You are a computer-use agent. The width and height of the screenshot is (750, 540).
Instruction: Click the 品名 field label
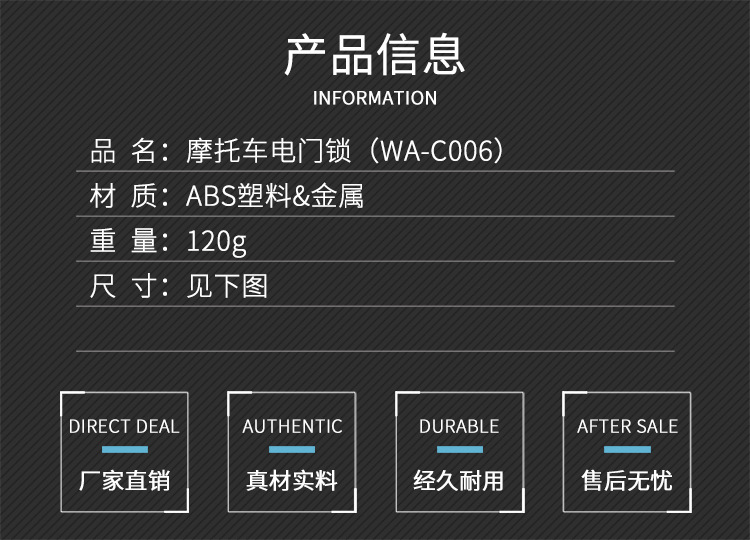(x=123, y=151)
